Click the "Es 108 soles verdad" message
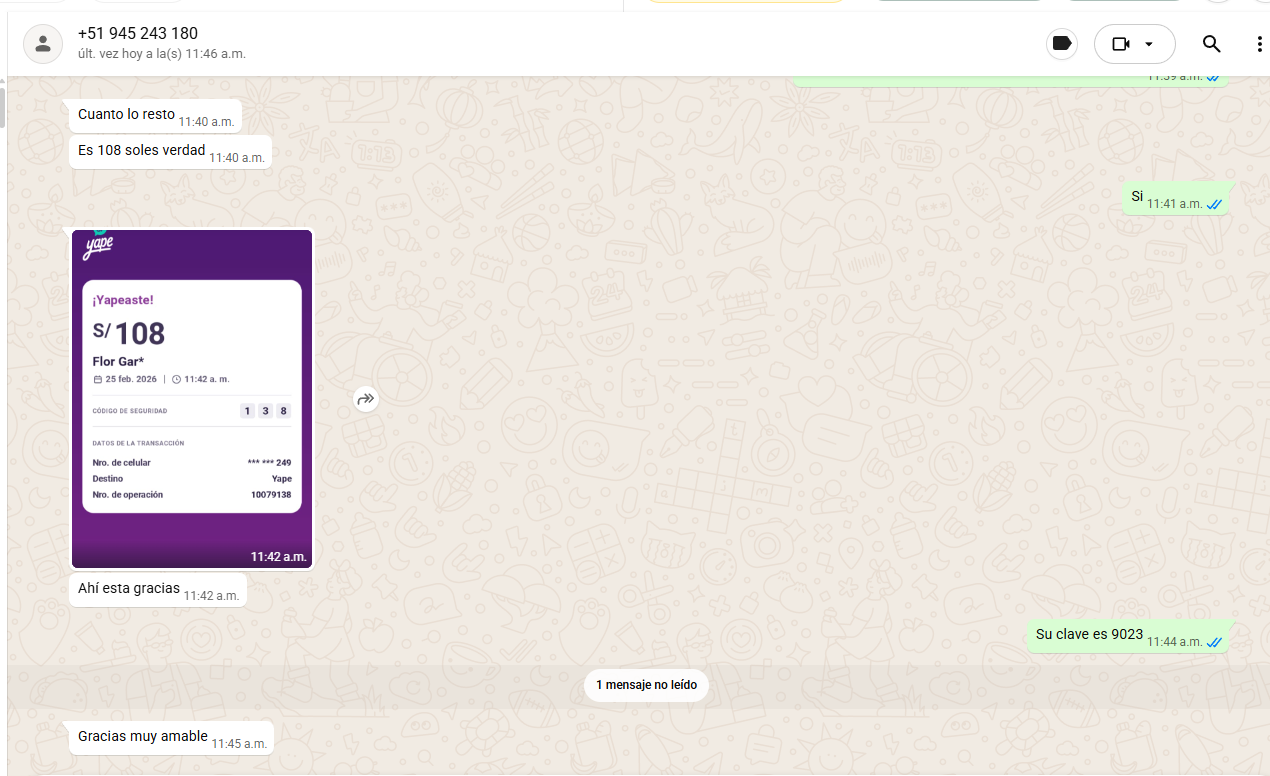 [142, 151]
